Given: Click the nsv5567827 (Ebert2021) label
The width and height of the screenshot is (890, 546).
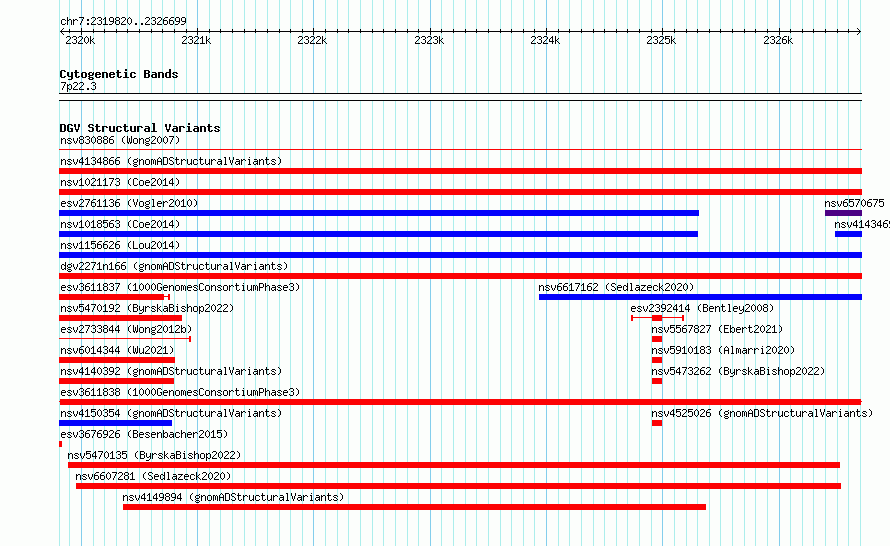Looking at the screenshot, I should point(717,329).
